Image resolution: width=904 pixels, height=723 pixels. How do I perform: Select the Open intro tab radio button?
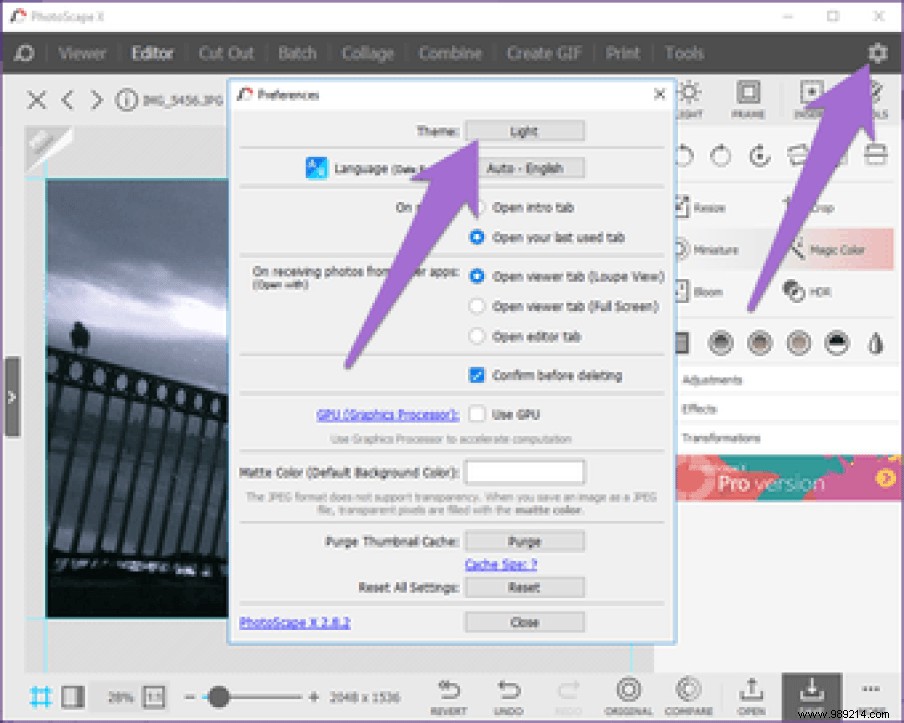(x=477, y=207)
